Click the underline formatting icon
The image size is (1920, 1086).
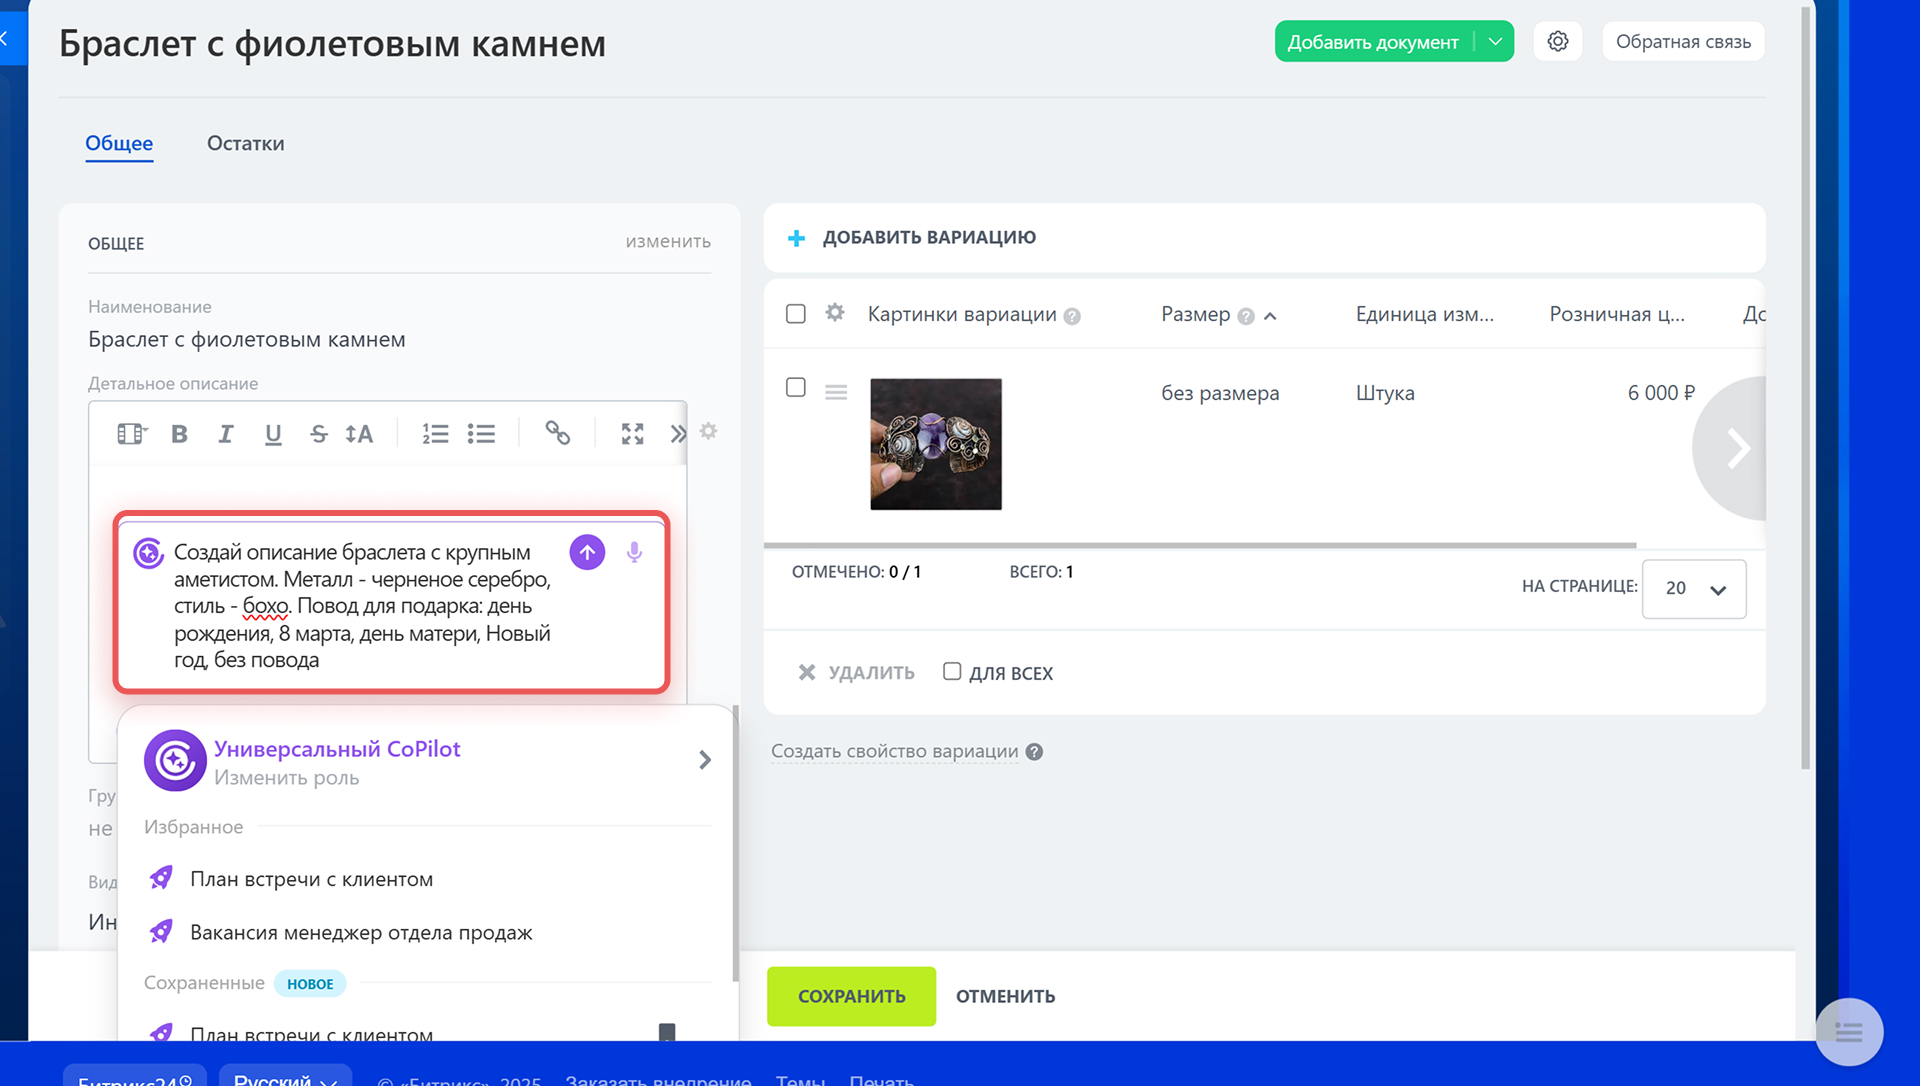pyautogui.click(x=273, y=433)
